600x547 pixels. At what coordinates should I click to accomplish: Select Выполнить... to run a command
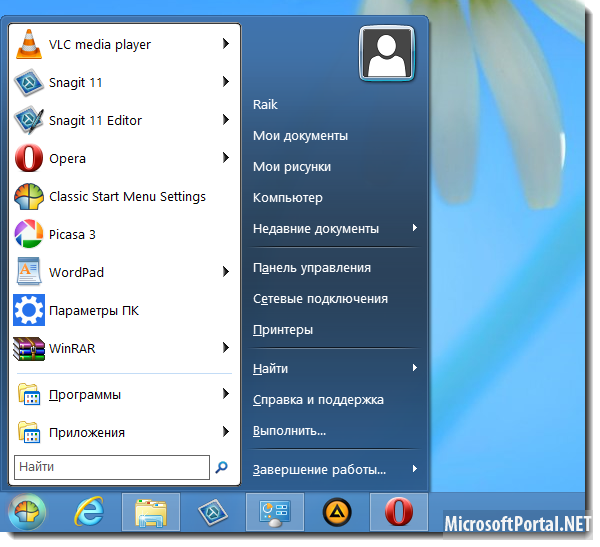289,431
